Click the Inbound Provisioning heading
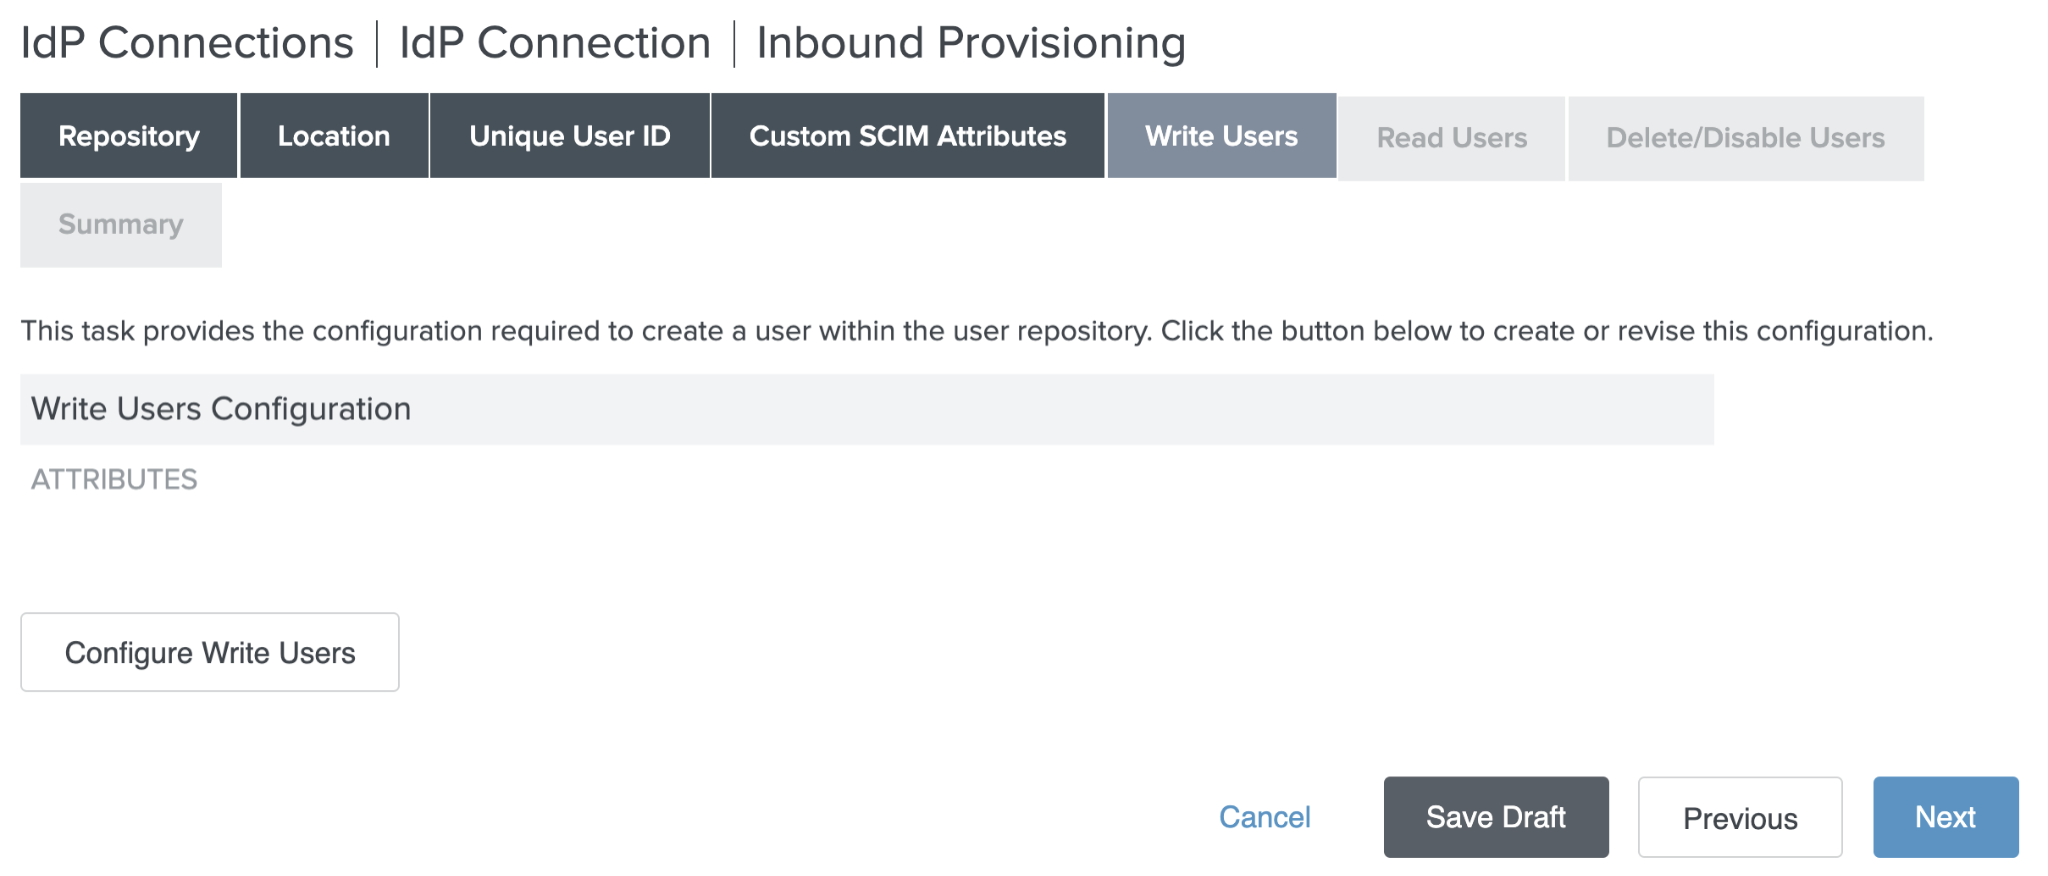 (970, 43)
